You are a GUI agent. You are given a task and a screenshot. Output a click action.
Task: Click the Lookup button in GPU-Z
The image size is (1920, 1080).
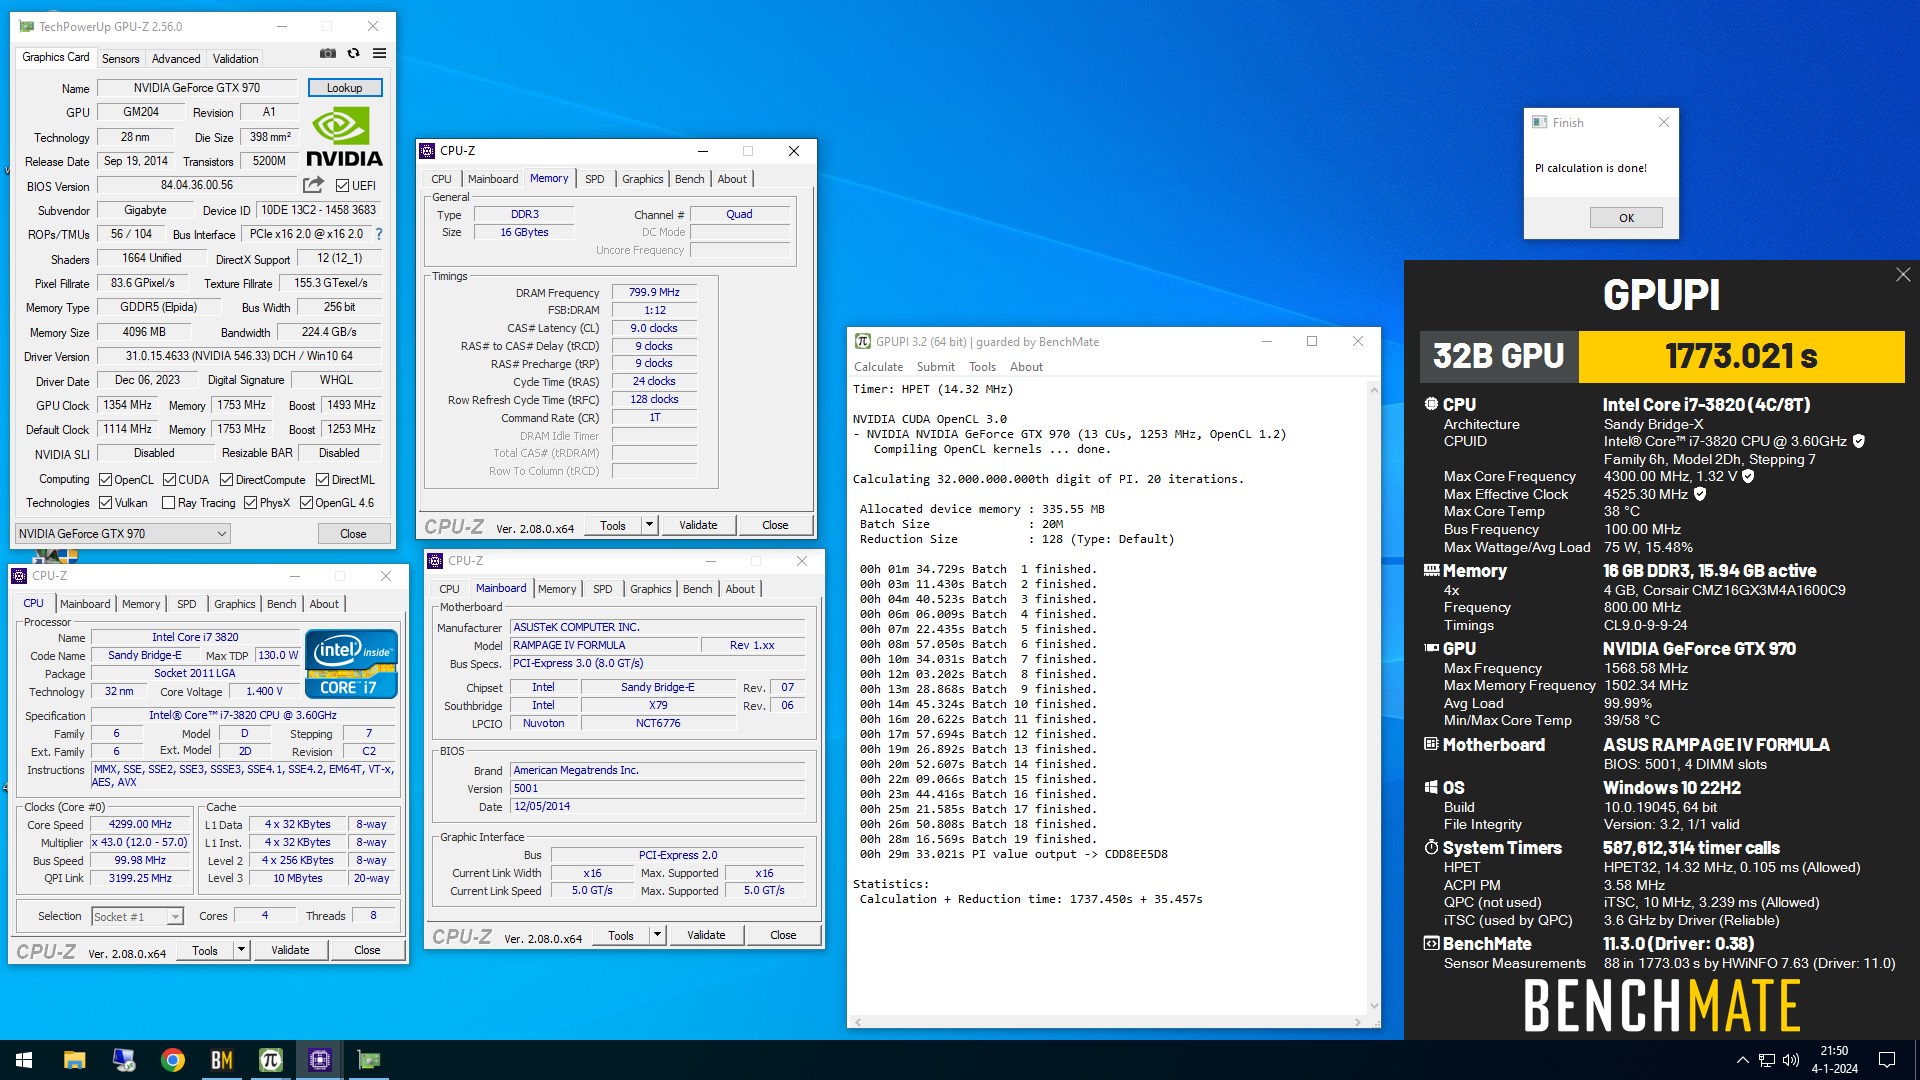tap(345, 88)
